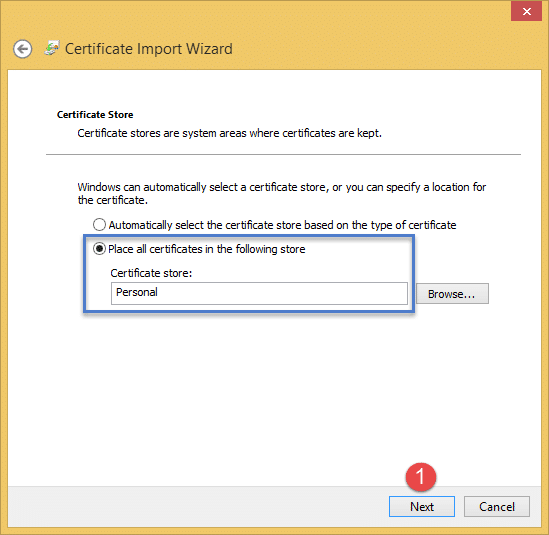The height and width of the screenshot is (535, 549).
Task: Select the Place all certificates radio circle
Action: [99, 249]
